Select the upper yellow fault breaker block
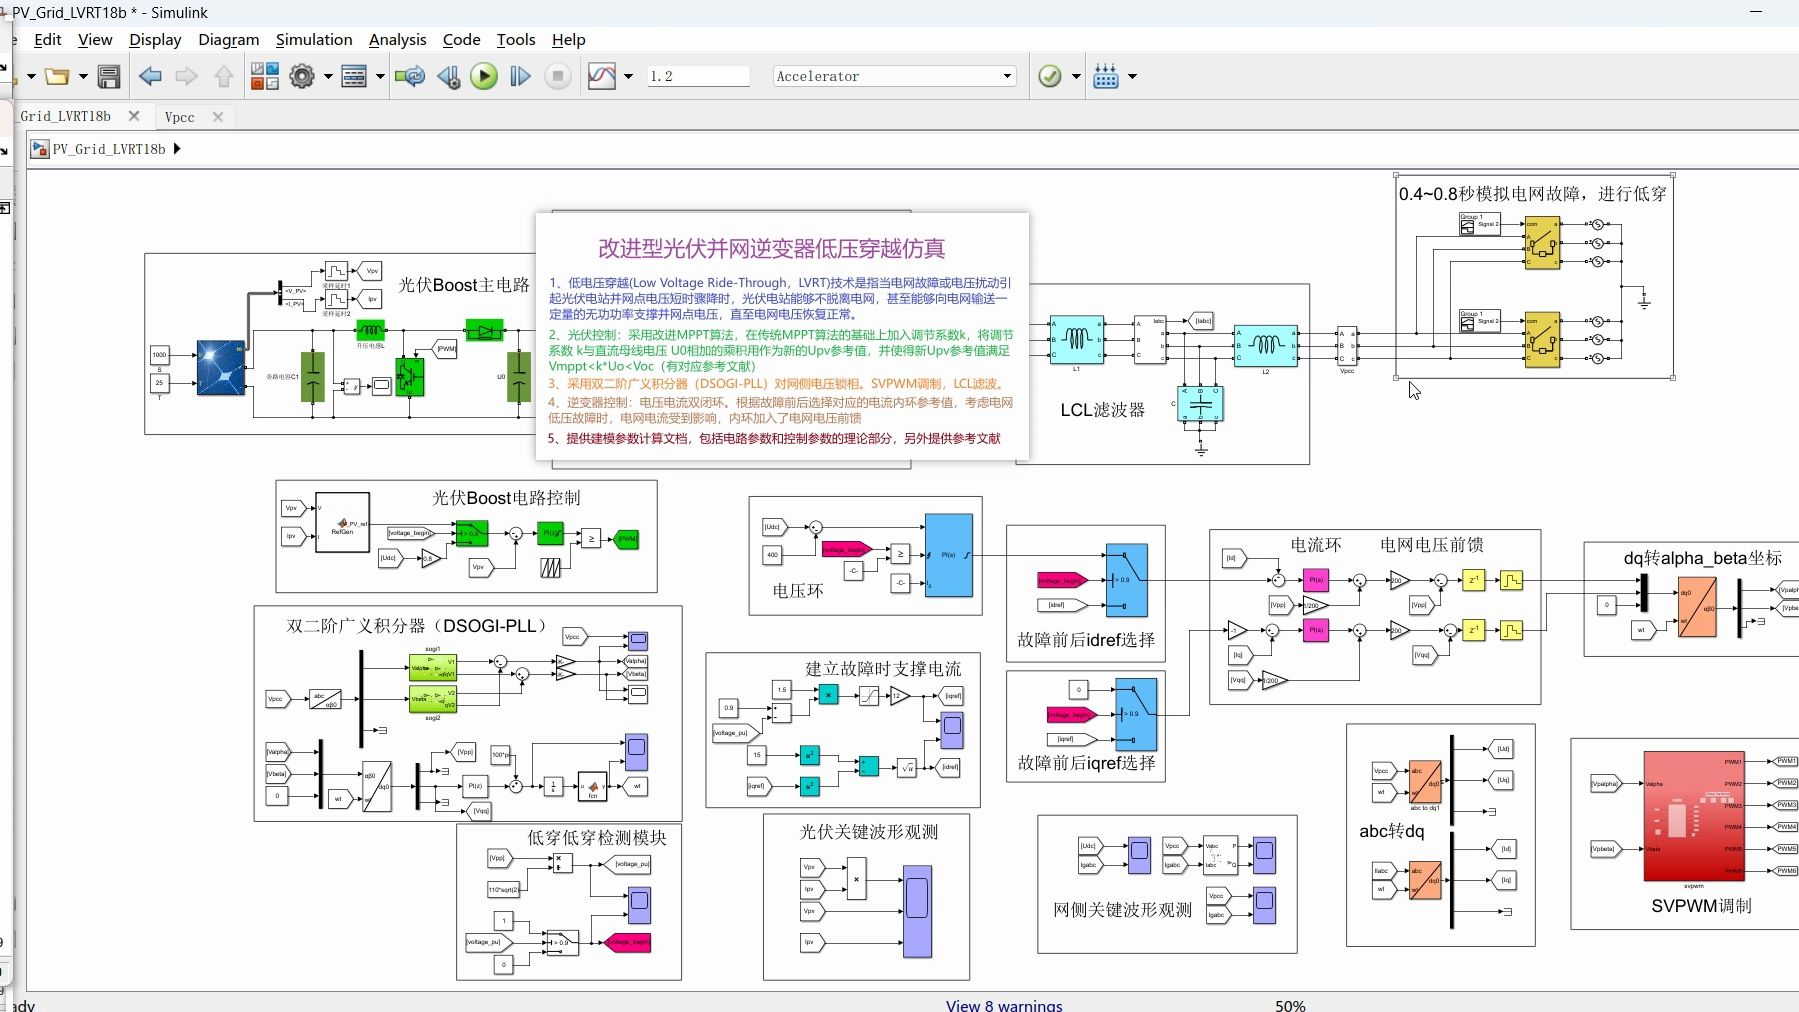This screenshot has height=1012, width=1799. click(1542, 243)
